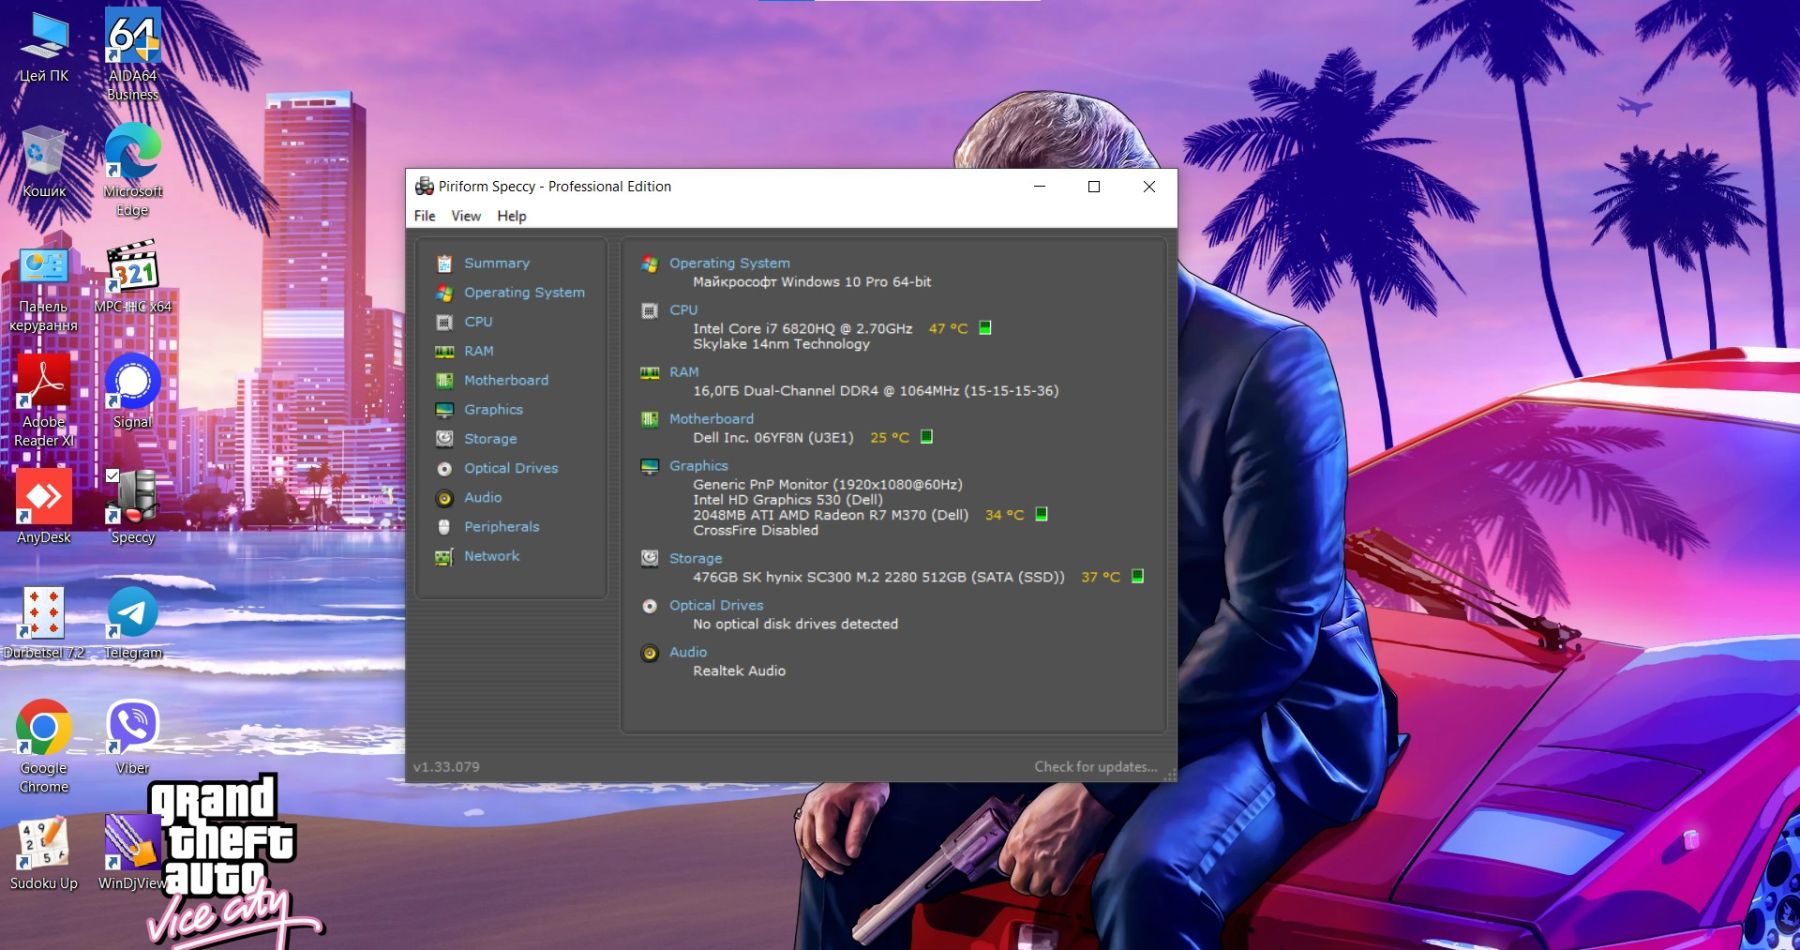The width and height of the screenshot is (1800, 950).
Task: Click the Storage drive icon in sidebar
Action: pos(444,439)
